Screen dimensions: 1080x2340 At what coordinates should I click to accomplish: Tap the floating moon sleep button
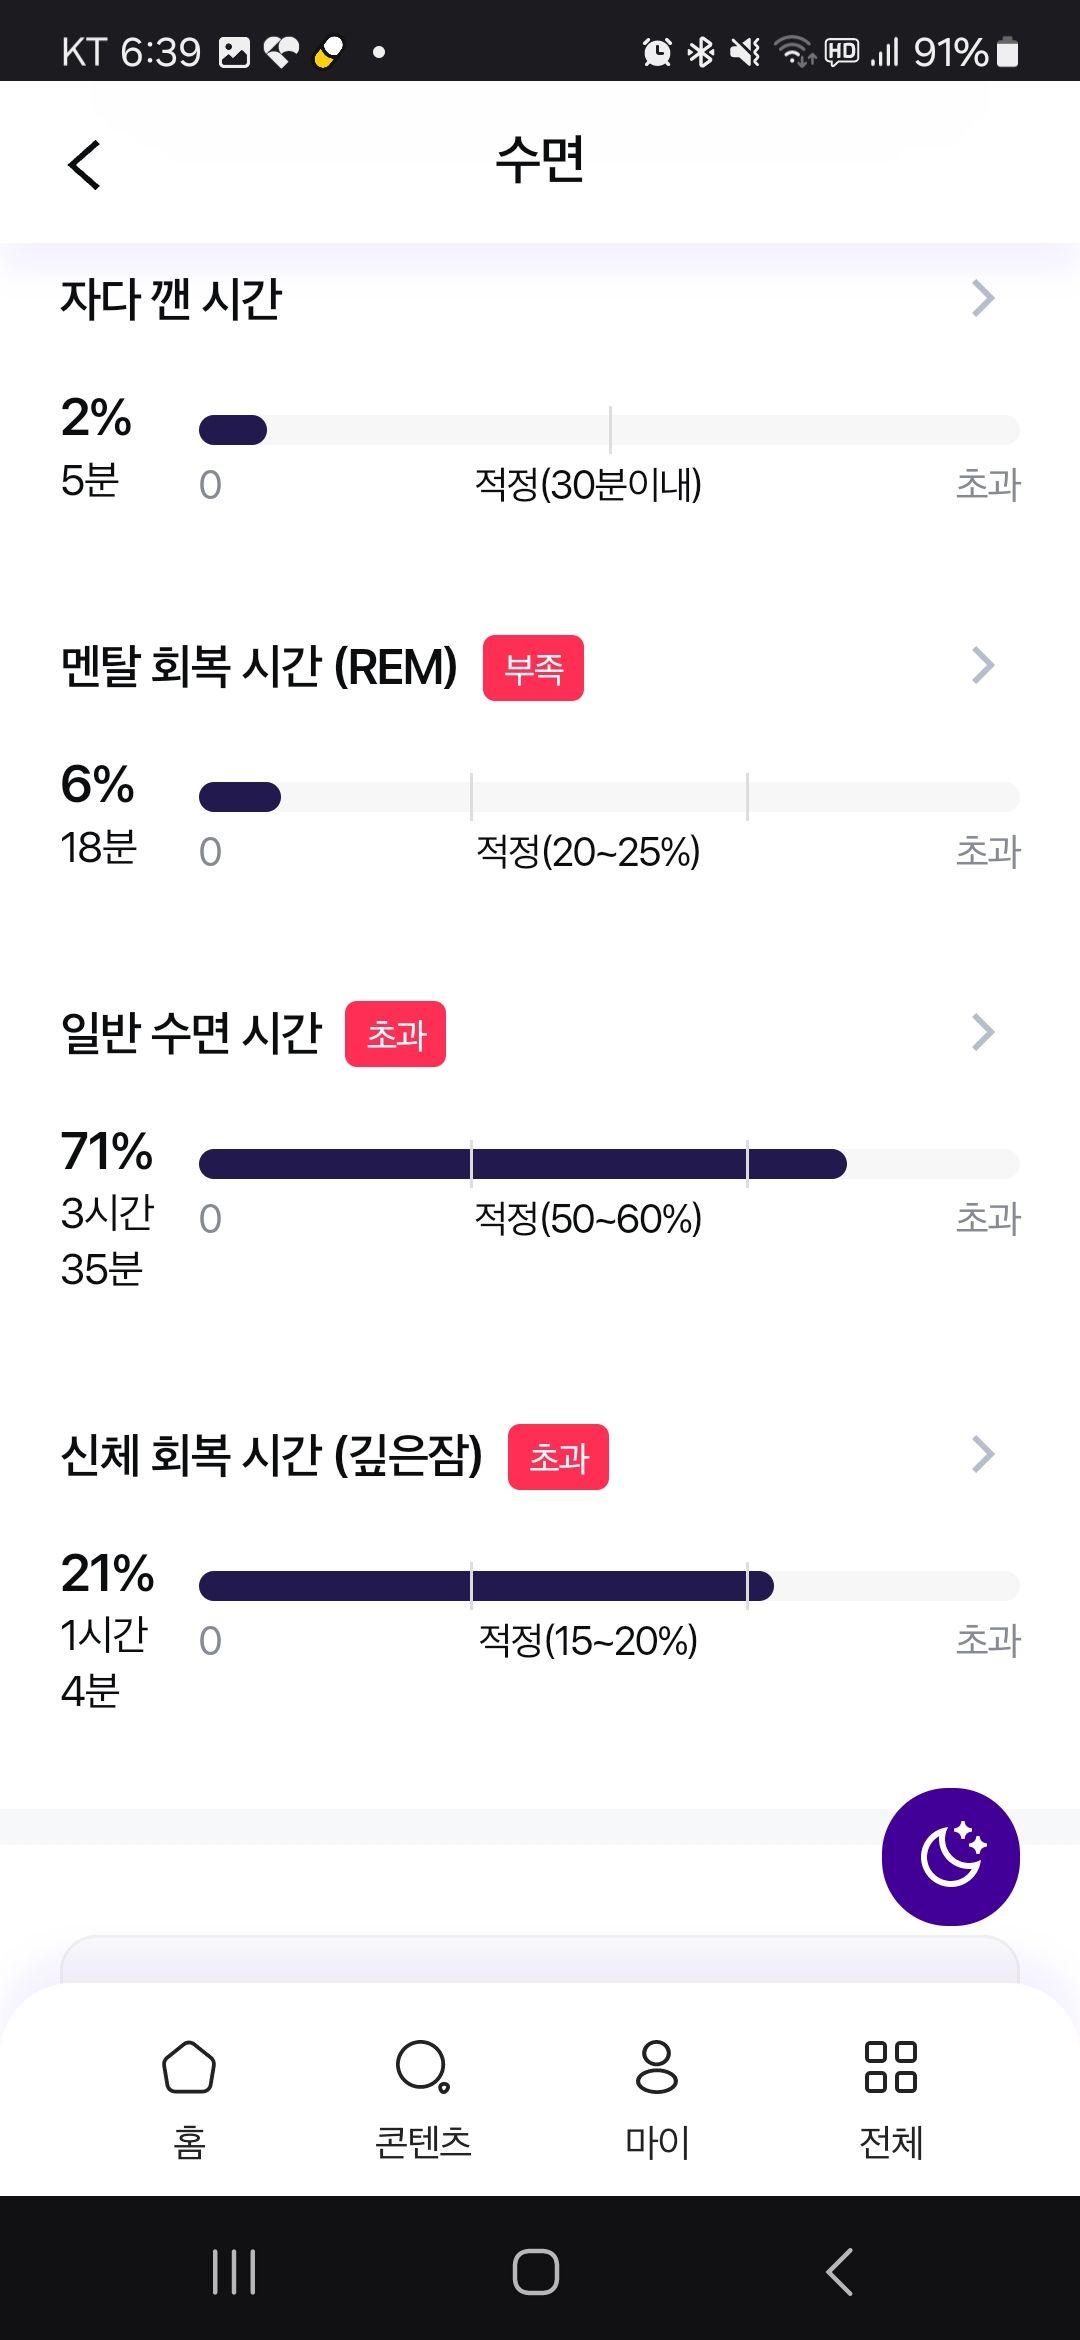tap(950, 1857)
